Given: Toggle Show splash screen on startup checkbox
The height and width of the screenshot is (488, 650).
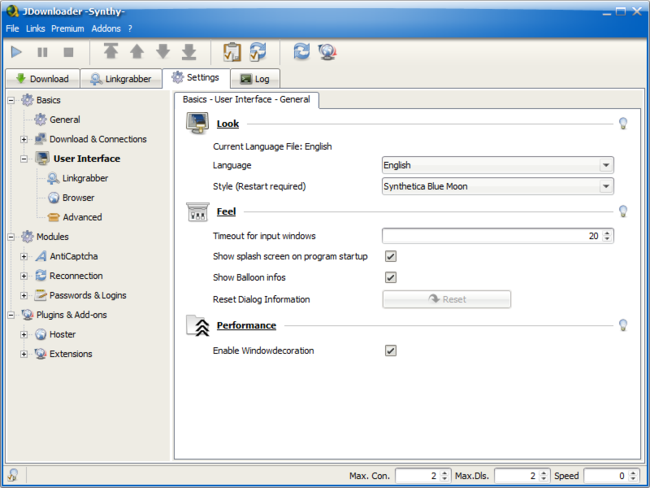Looking at the screenshot, I should [x=390, y=256].
